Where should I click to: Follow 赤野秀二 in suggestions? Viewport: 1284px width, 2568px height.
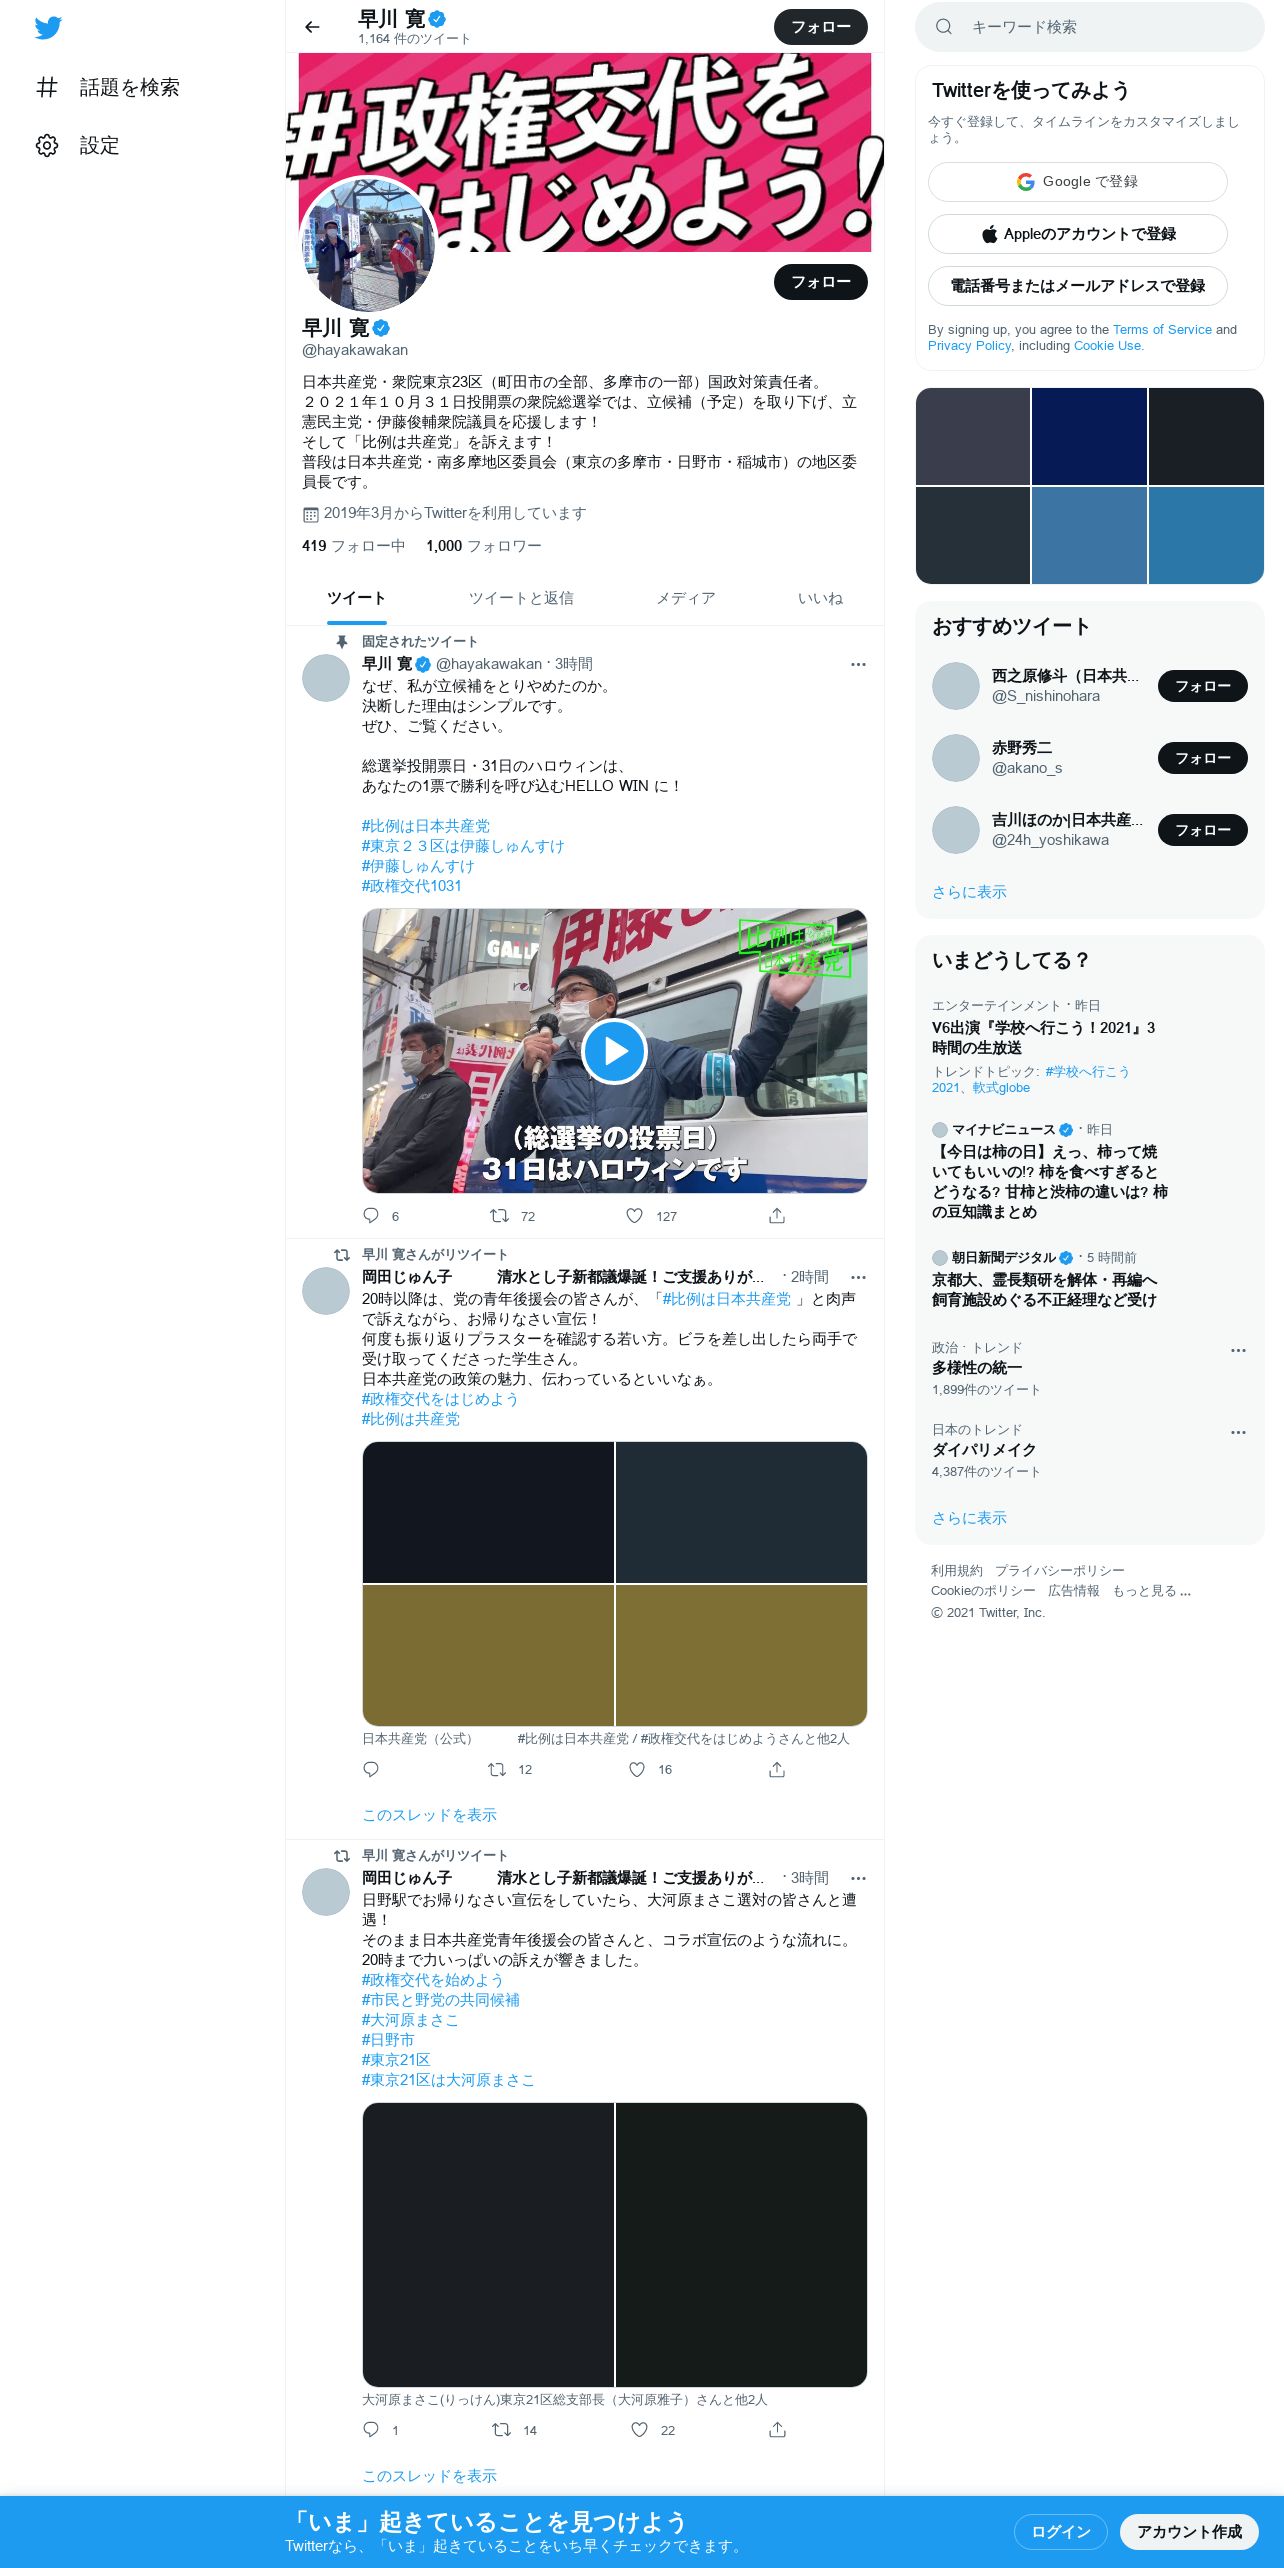point(1203,758)
